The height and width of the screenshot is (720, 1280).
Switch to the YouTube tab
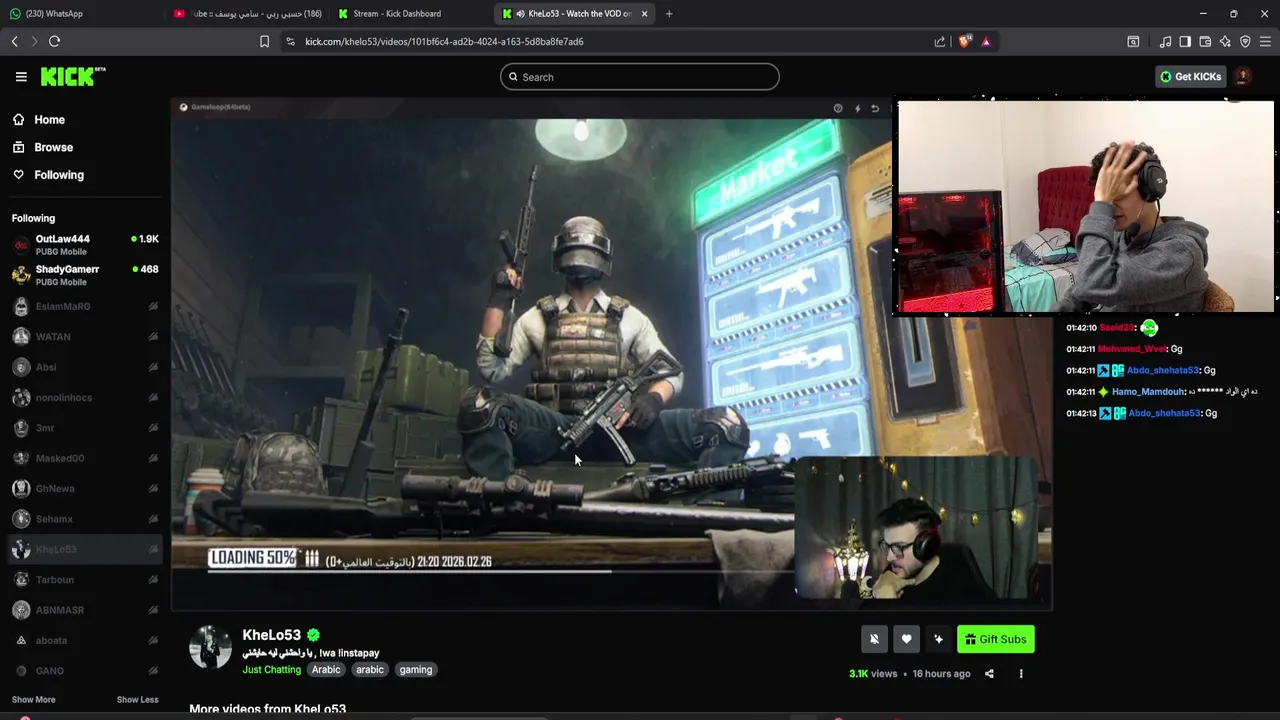pos(248,14)
